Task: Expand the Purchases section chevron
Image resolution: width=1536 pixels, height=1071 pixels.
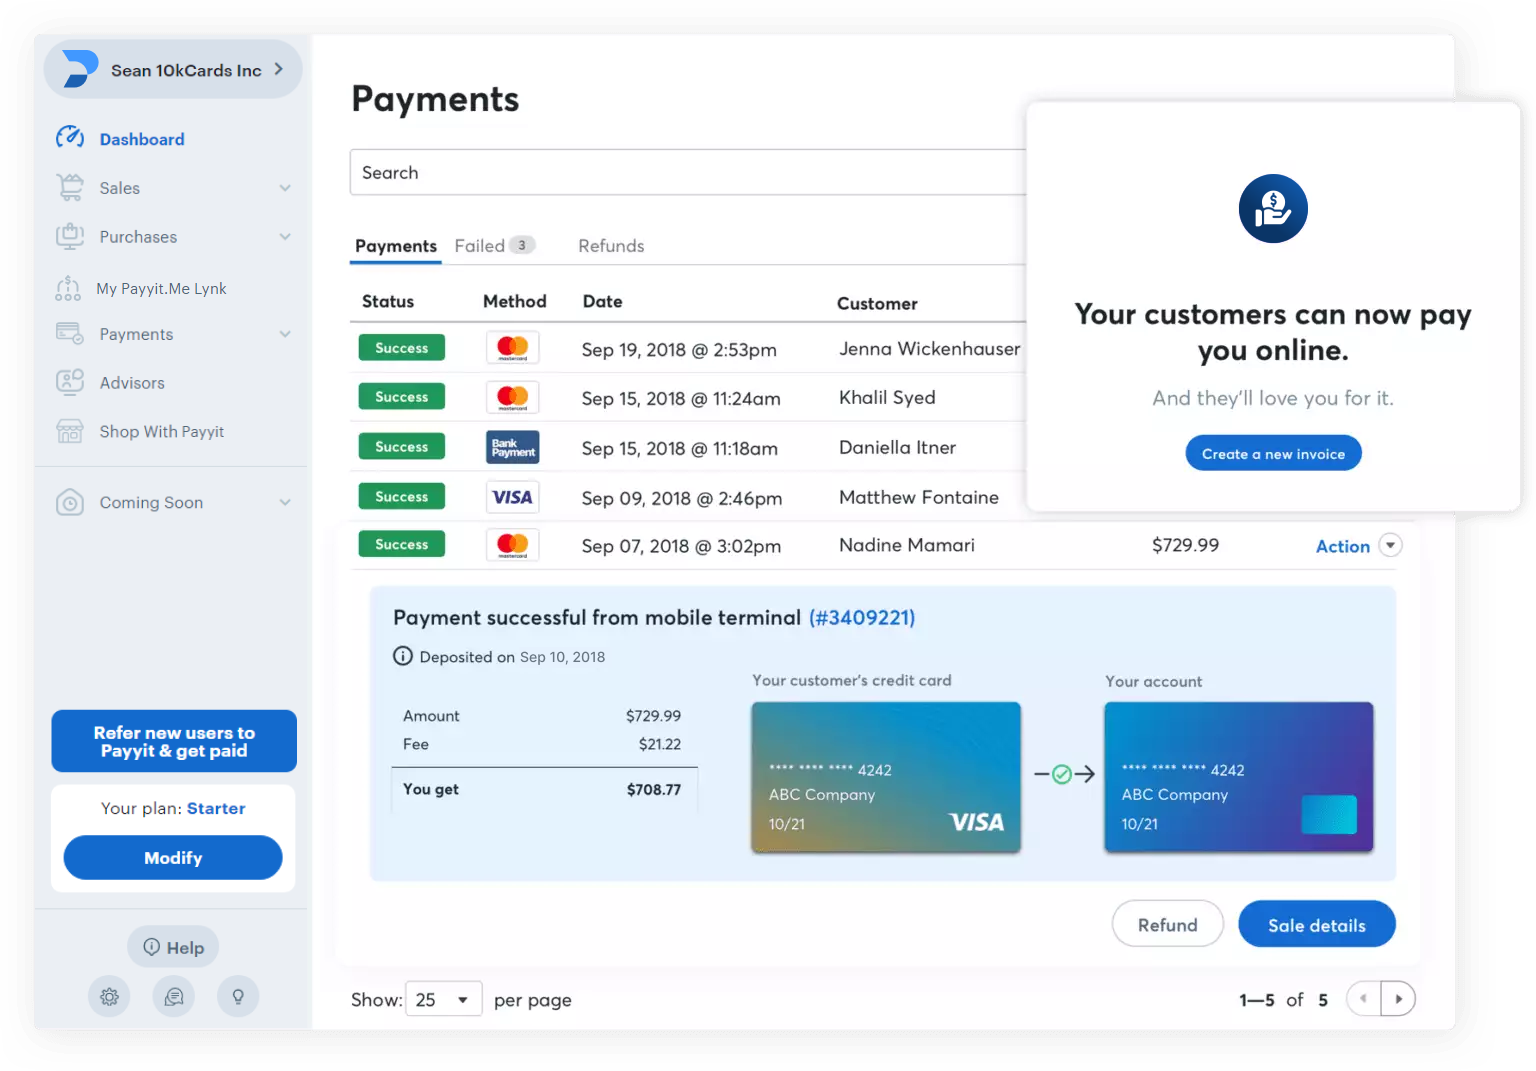Action: tap(285, 237)
